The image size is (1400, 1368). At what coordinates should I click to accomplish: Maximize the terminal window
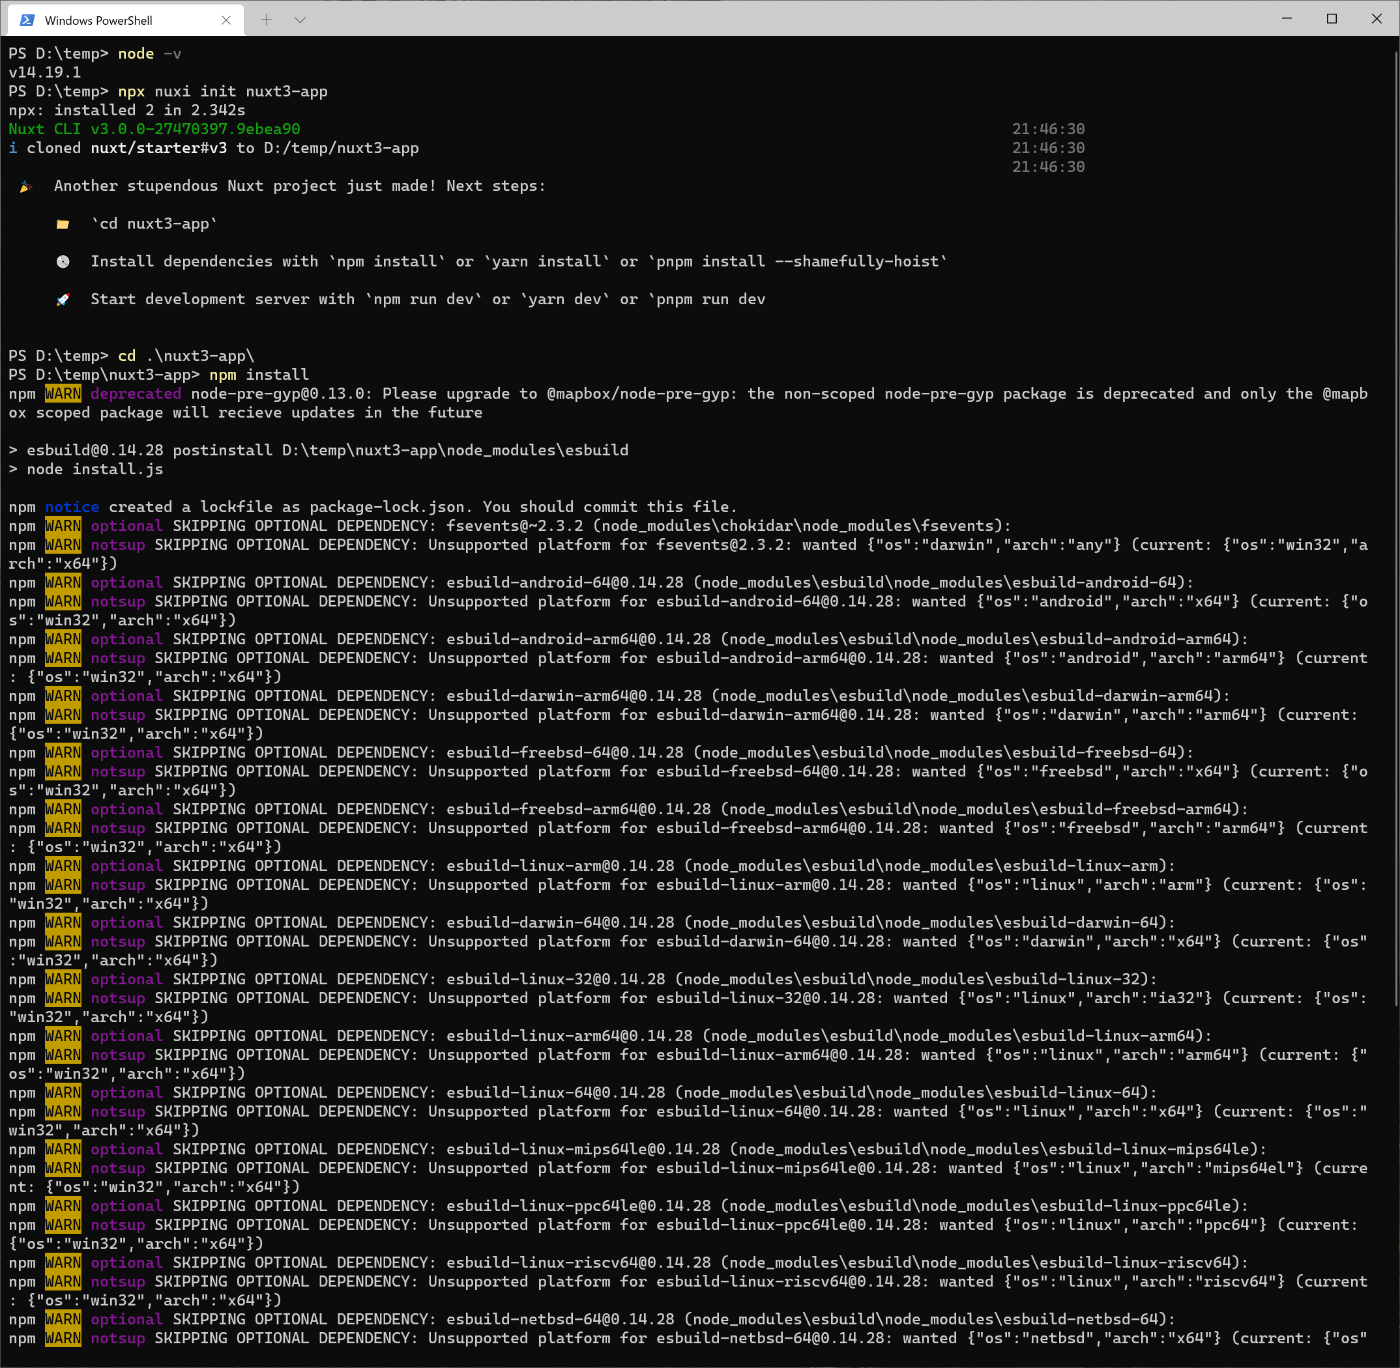click(1332, 18)
